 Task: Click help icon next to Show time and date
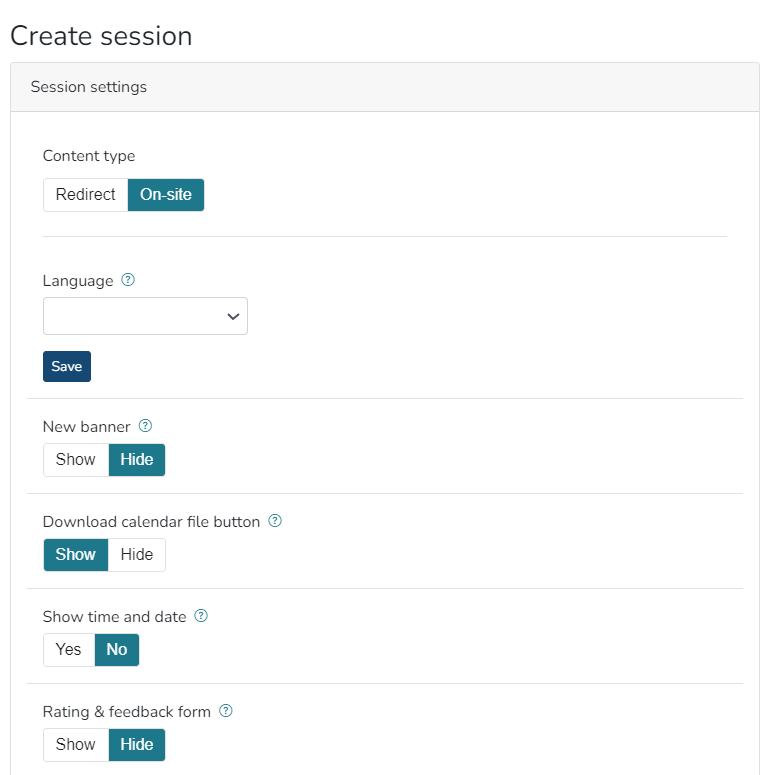[201, 616]
